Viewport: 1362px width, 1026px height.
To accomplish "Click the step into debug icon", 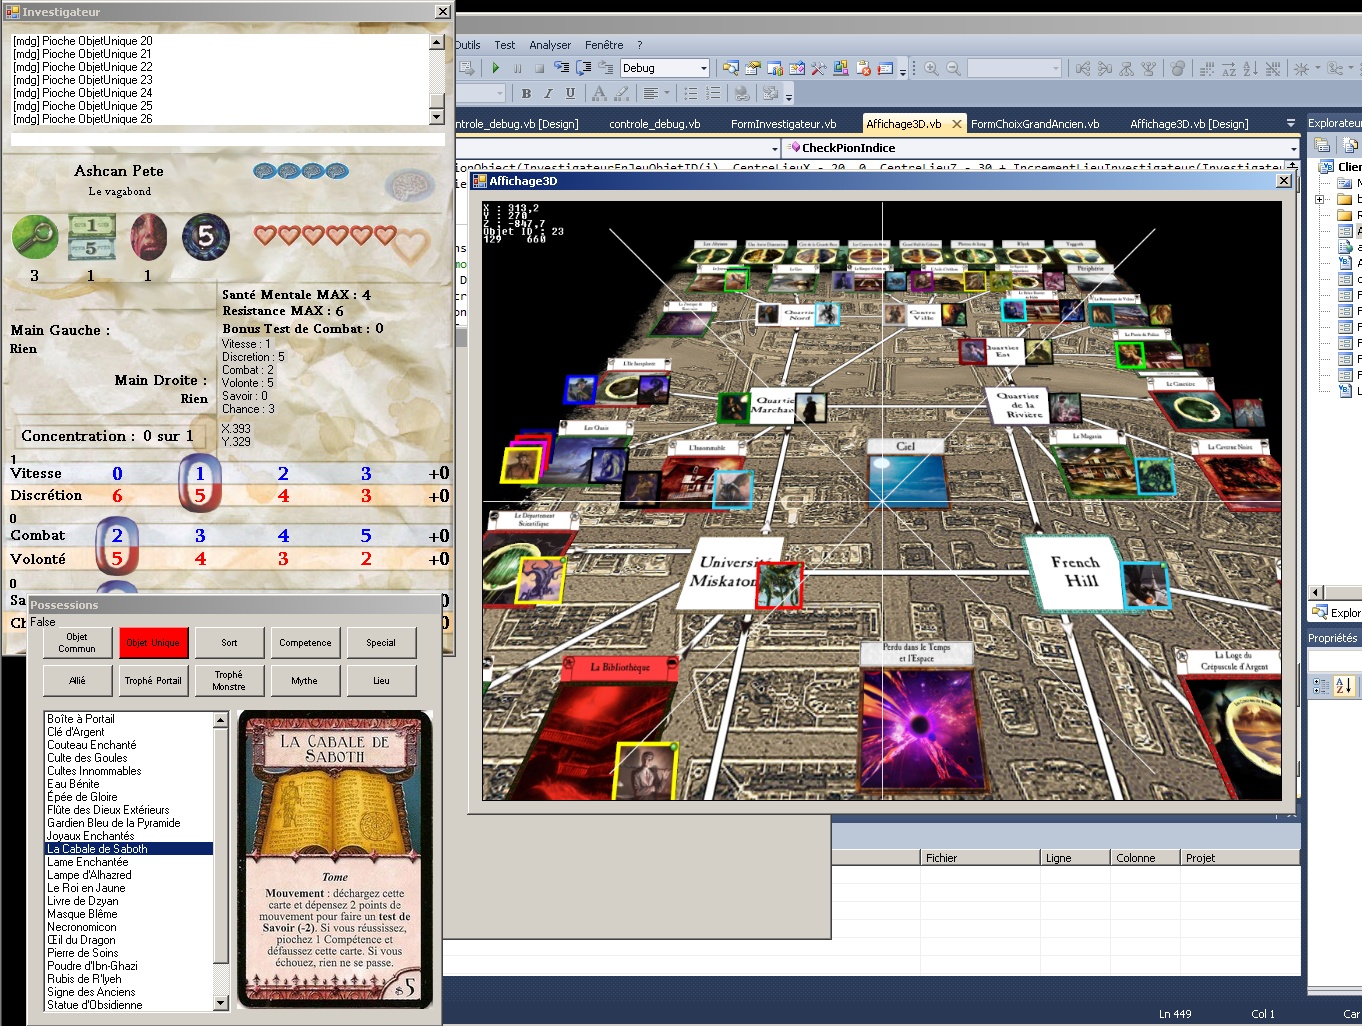I will [x=561, y=68].
